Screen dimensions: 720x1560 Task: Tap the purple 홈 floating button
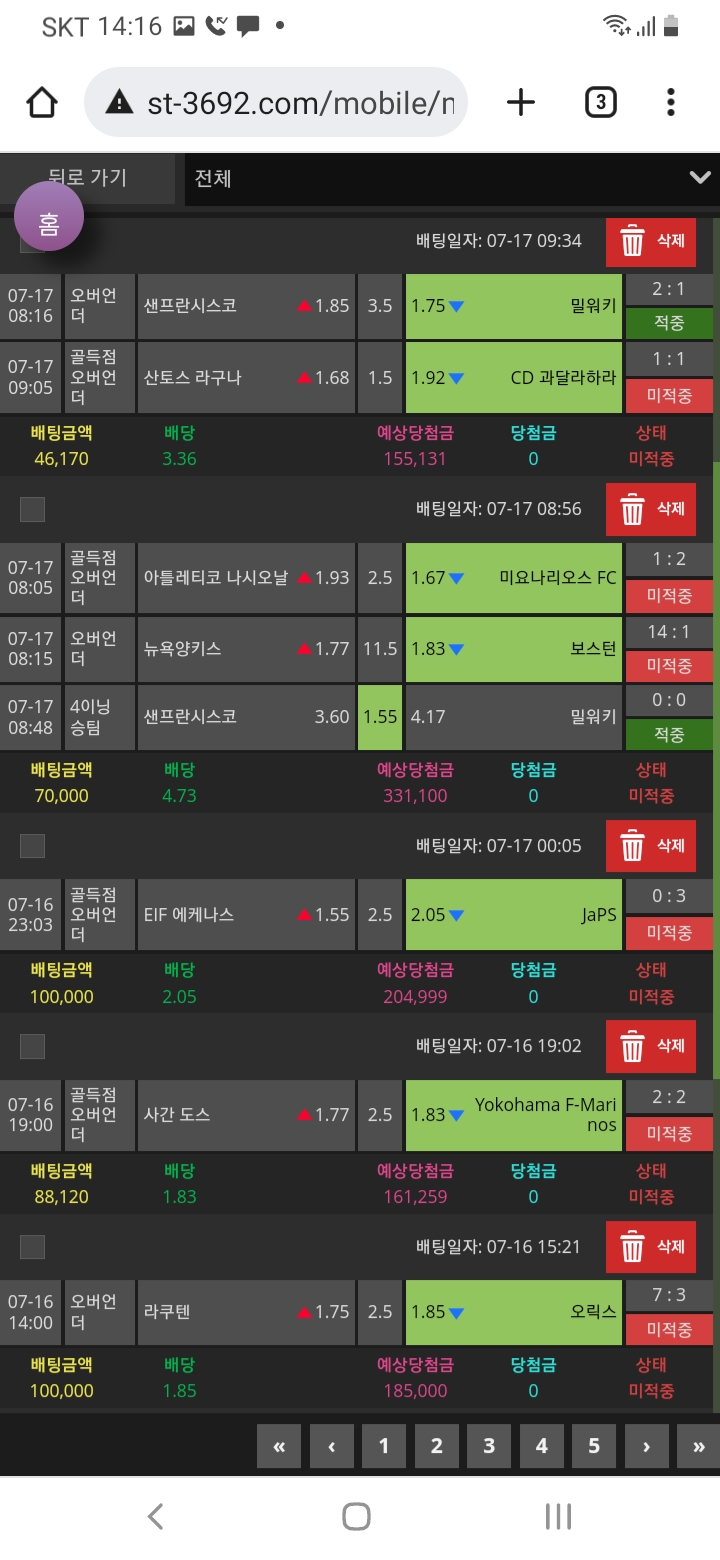(49, 222)
